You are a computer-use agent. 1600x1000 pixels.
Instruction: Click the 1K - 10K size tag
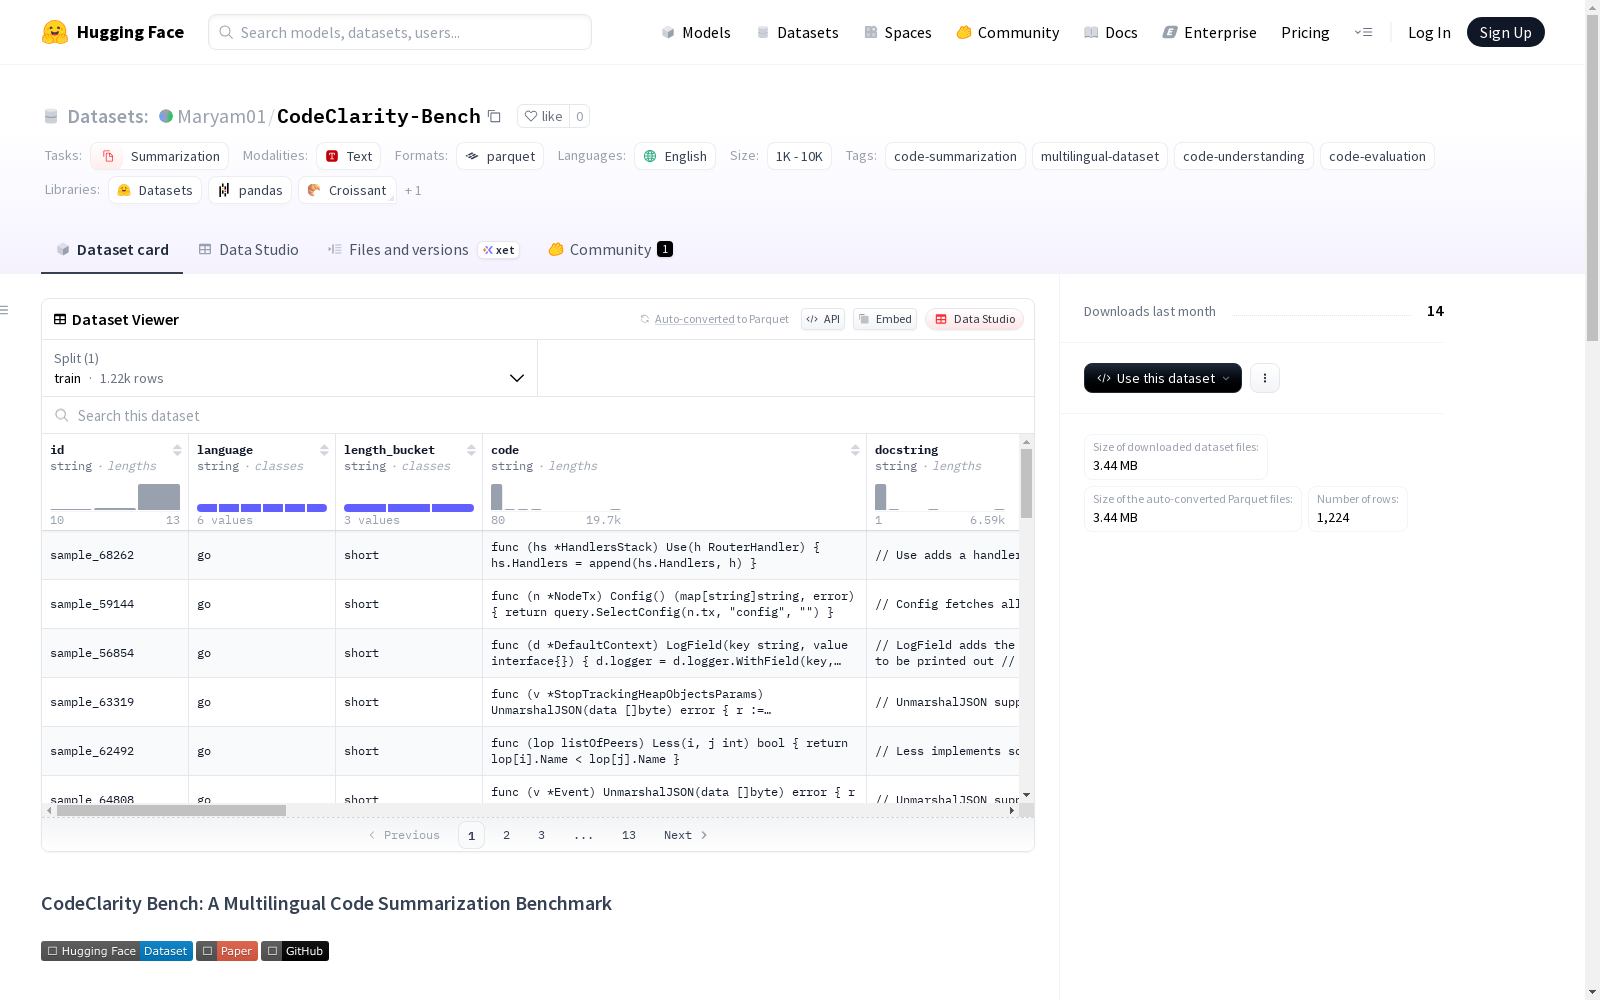(x=799, y=156)
